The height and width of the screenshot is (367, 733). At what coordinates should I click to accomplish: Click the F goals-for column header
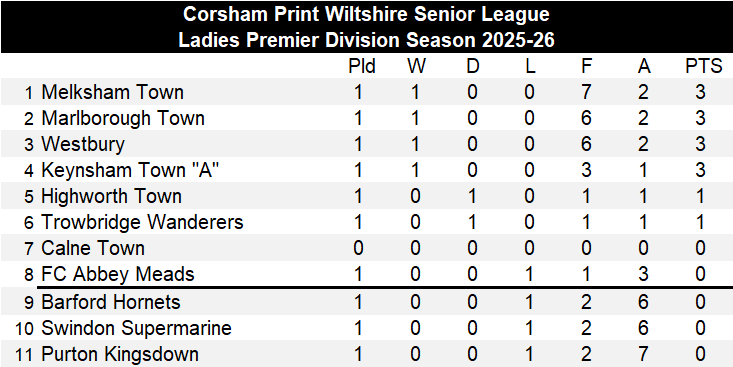(x=587, y=67)
